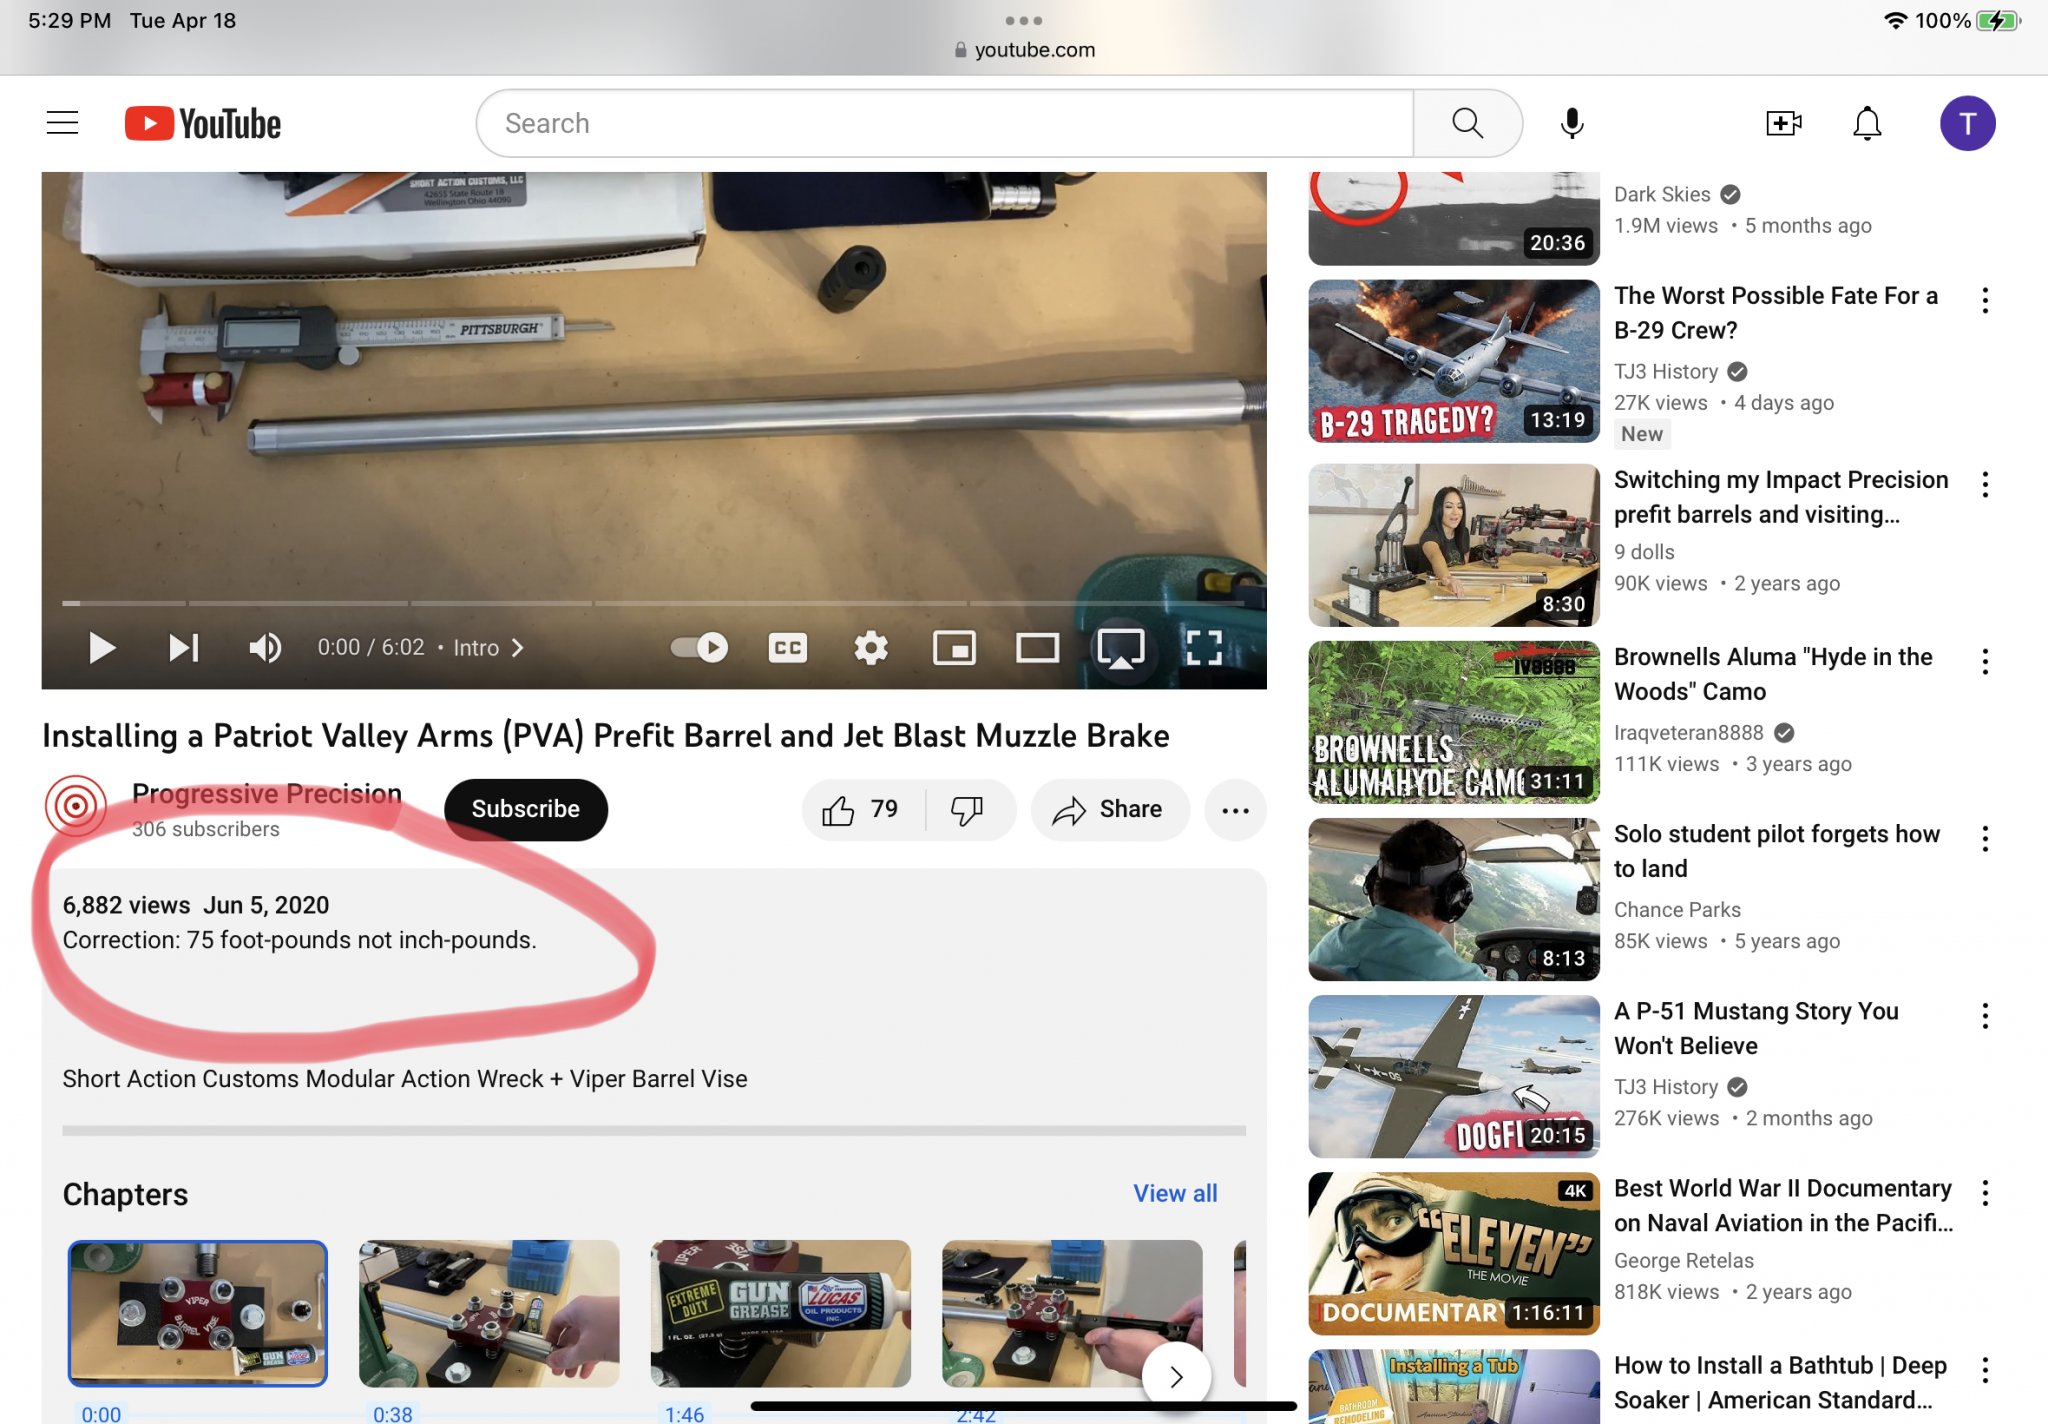Open options for B-29 Crew video

(x=1985, y=300)
